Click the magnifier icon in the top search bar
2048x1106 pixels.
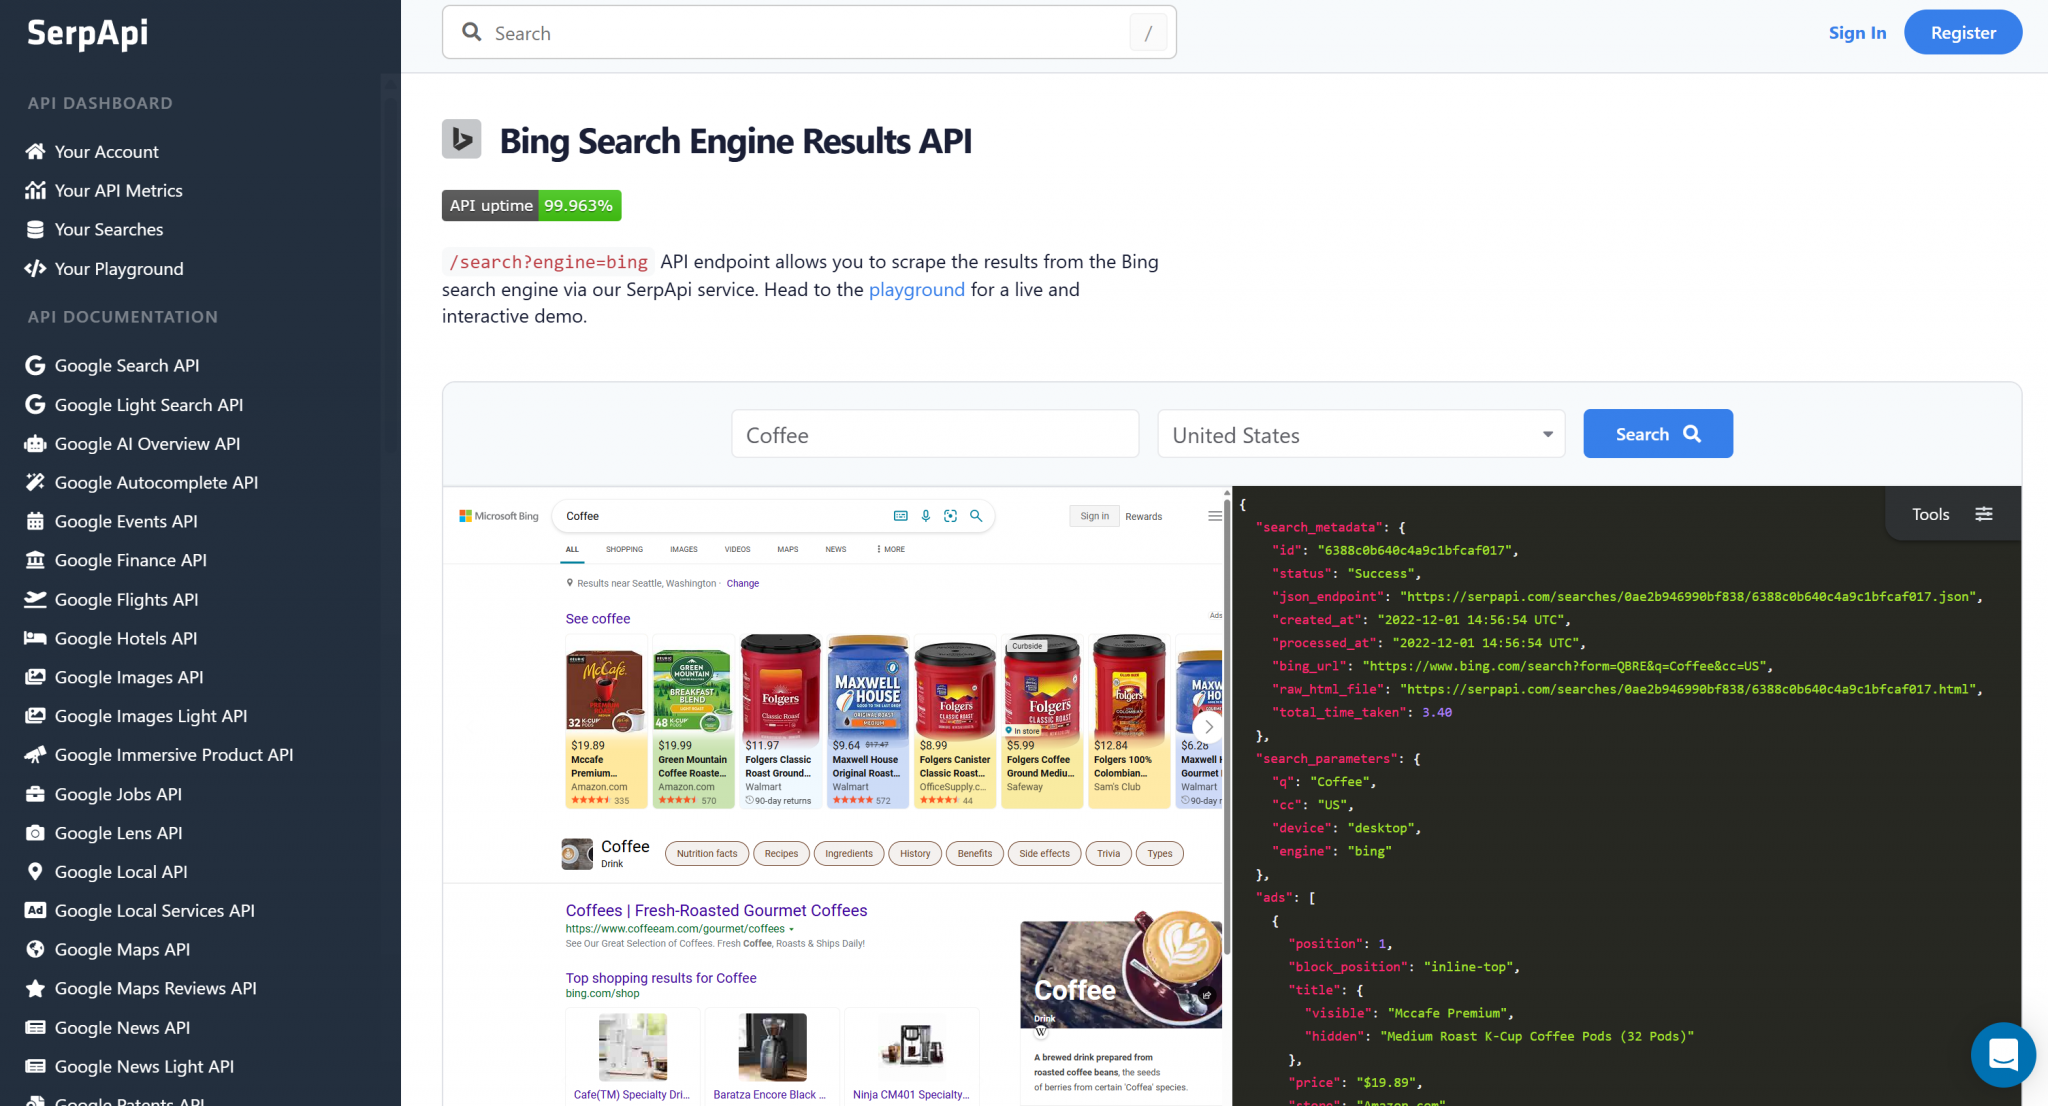[471, 32]
